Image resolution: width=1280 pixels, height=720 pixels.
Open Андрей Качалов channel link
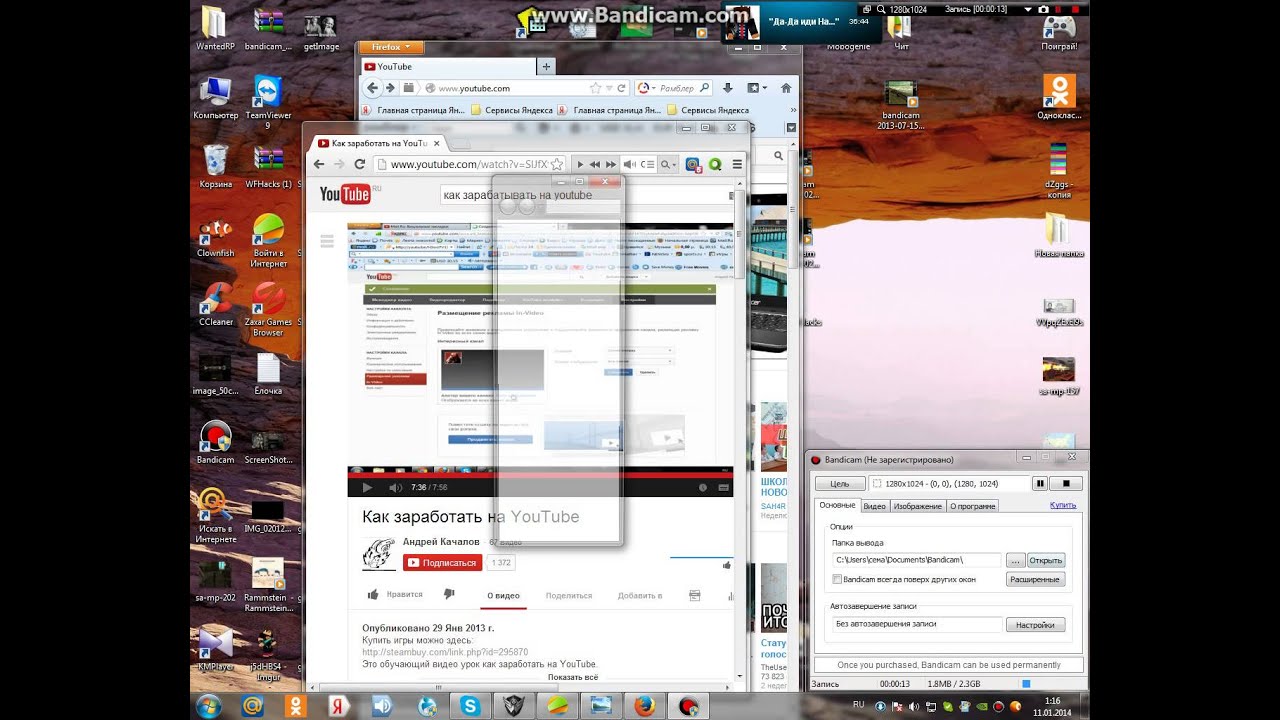click(x=441, y=541)
